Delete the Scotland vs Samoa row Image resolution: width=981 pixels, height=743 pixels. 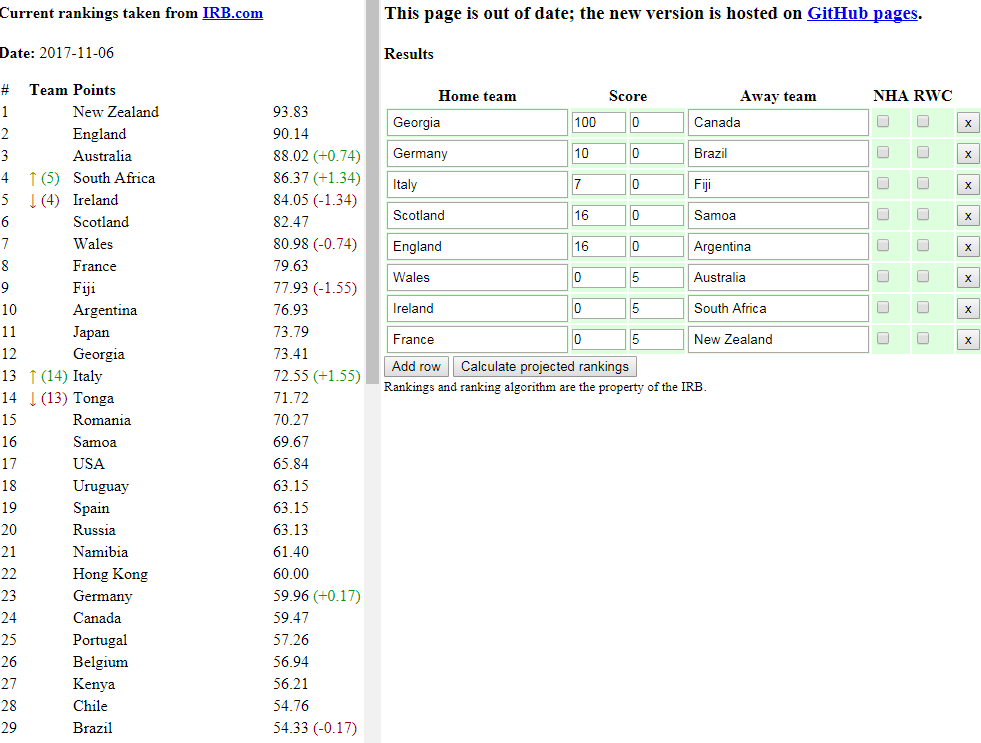click(x=967, y=216)
